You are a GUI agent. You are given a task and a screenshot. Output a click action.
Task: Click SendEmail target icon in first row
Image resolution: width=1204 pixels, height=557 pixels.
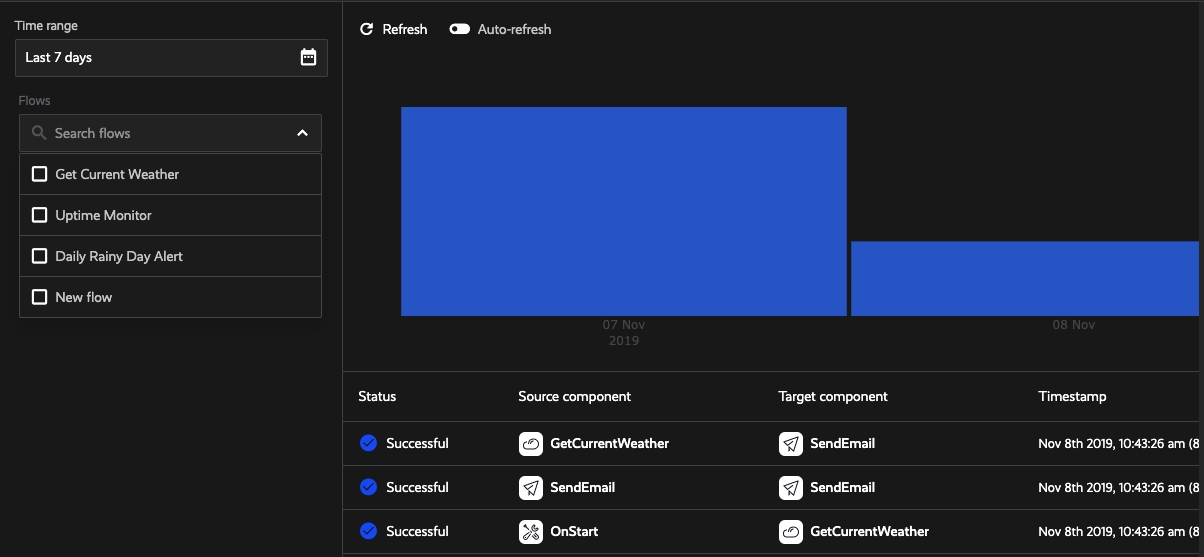(x=791, y=443)
